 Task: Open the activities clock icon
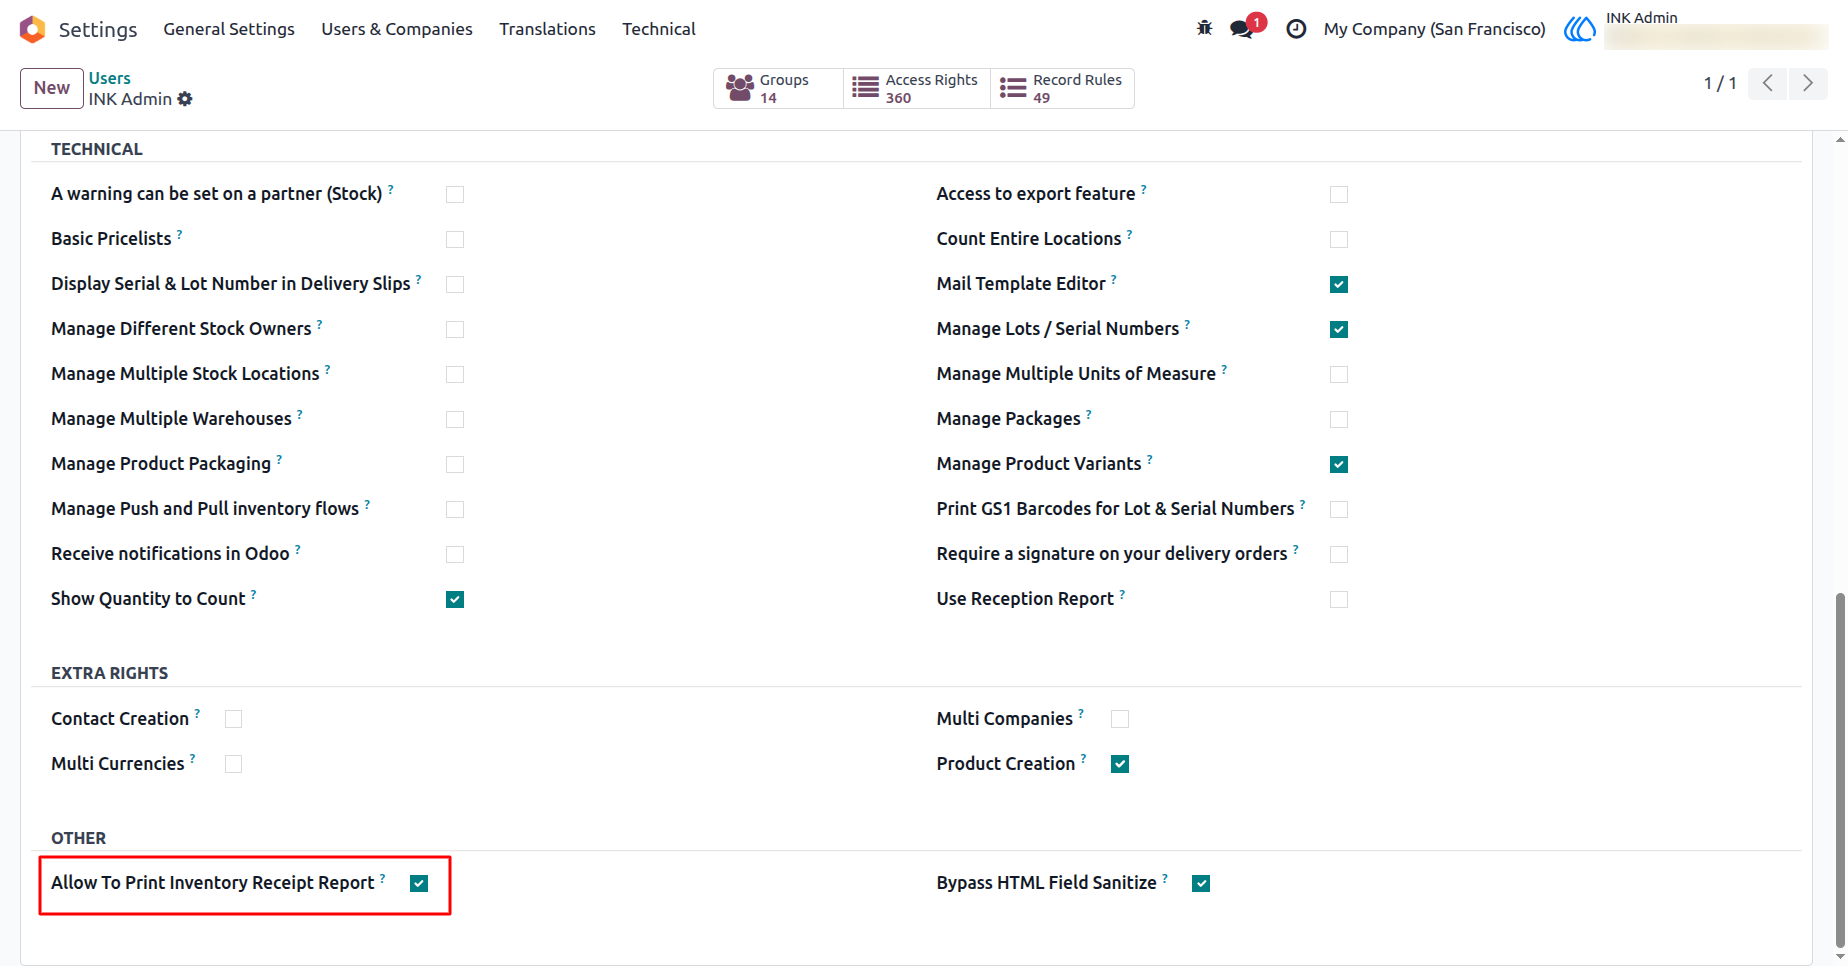(1296, 29)
